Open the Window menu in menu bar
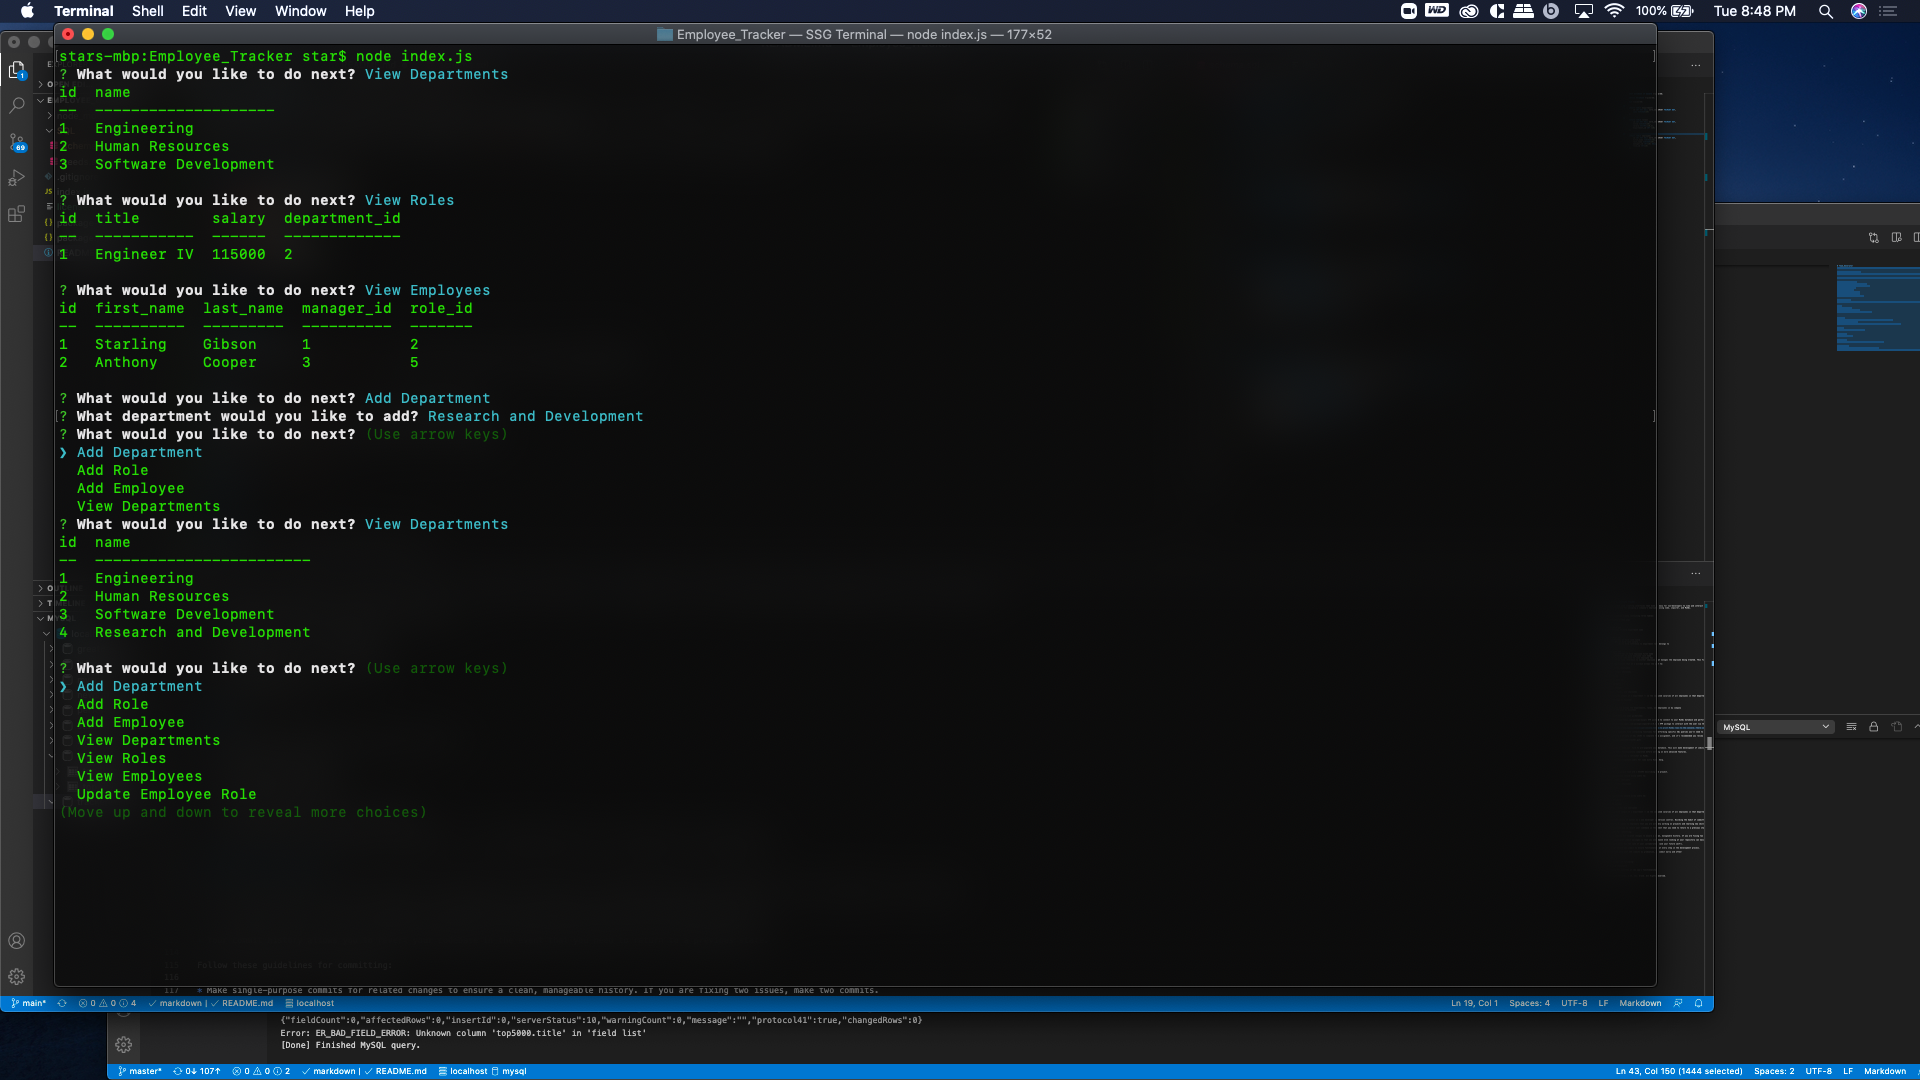This screenshot has width=1920, height=1080. coord(300,11)
